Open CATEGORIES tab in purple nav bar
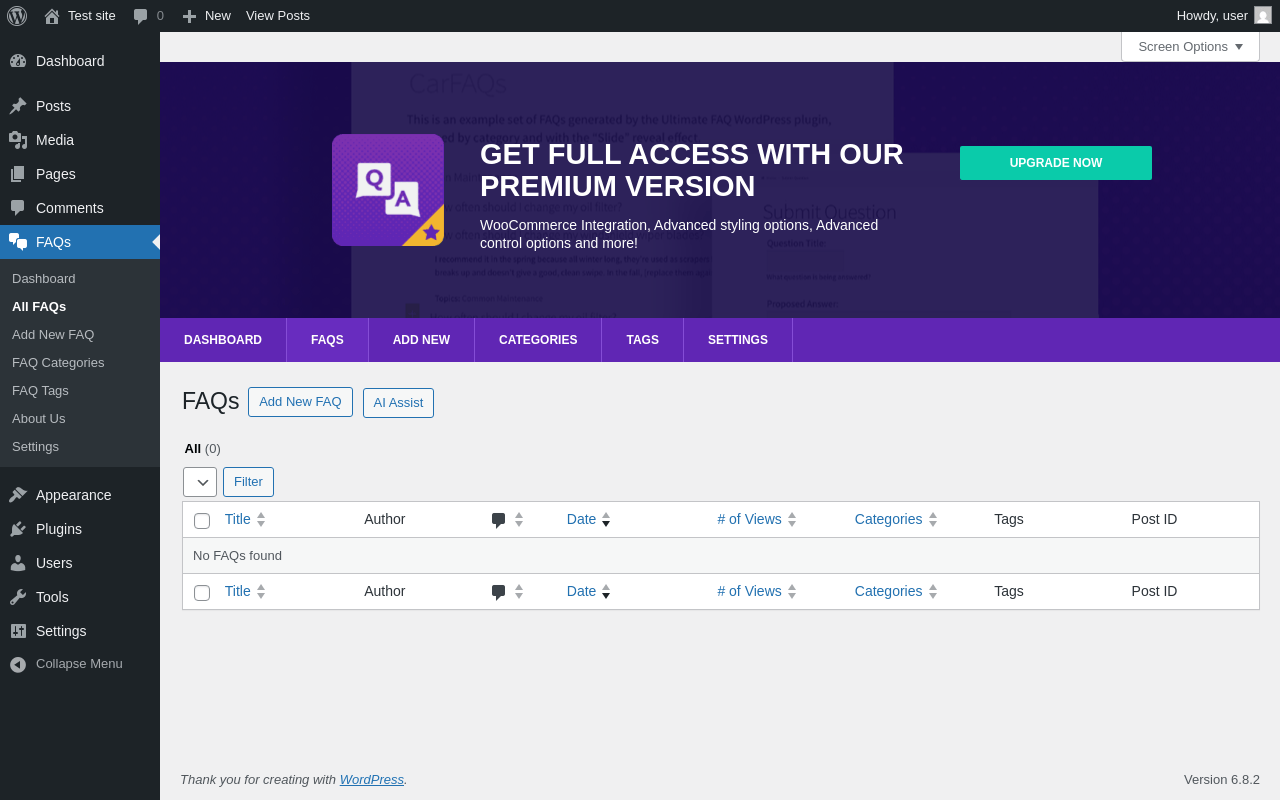1280x800 pixels. [x=538, y=340]
